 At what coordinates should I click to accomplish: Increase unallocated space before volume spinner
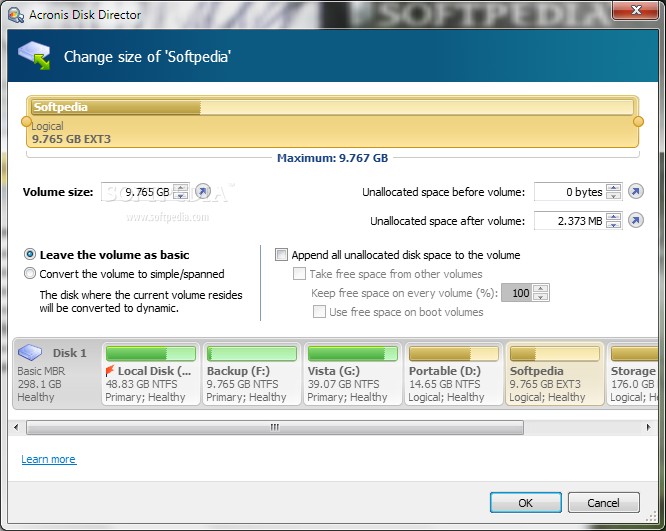pyautogui.click(x=613, y=188)
